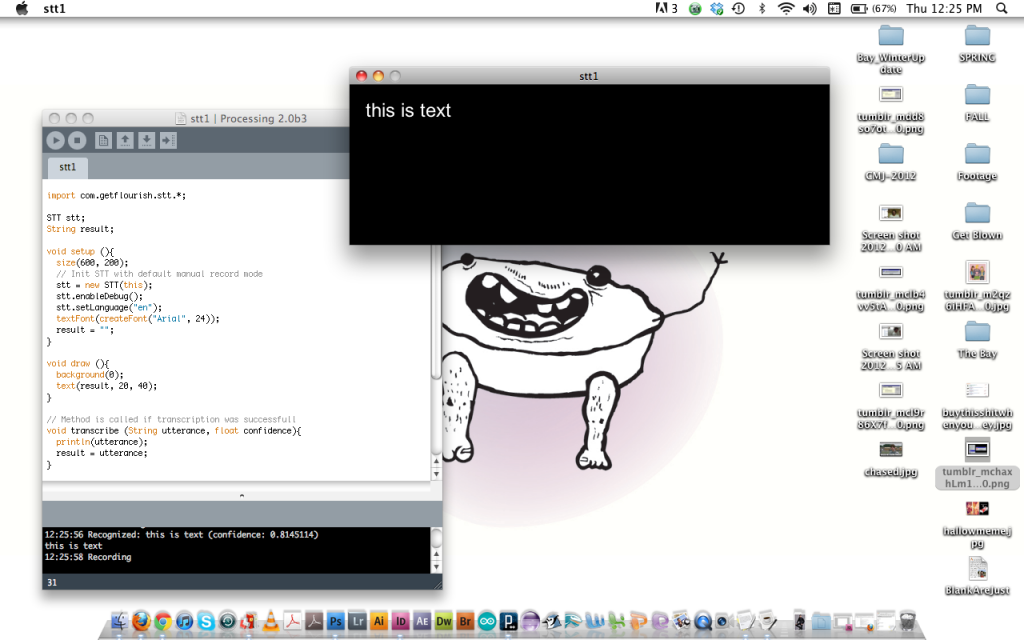Open Spotlight search in menu bar

point(1002,8)
